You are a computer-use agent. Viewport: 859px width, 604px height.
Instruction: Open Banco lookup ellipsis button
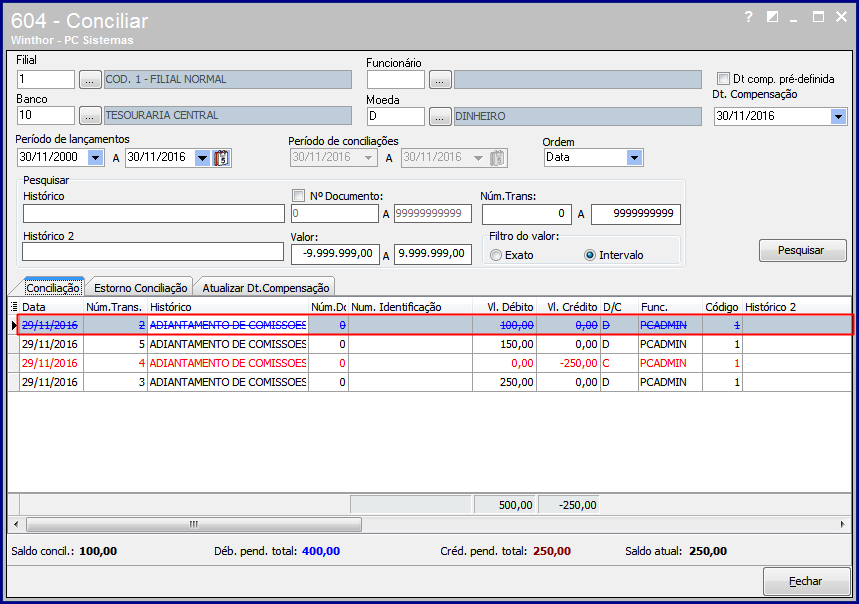click(90, 116)
